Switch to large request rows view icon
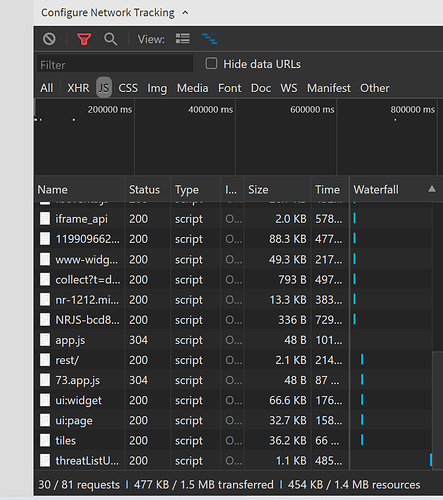This screenshot has height=500, width=443. pyautogui.click(x=183, y=39)
